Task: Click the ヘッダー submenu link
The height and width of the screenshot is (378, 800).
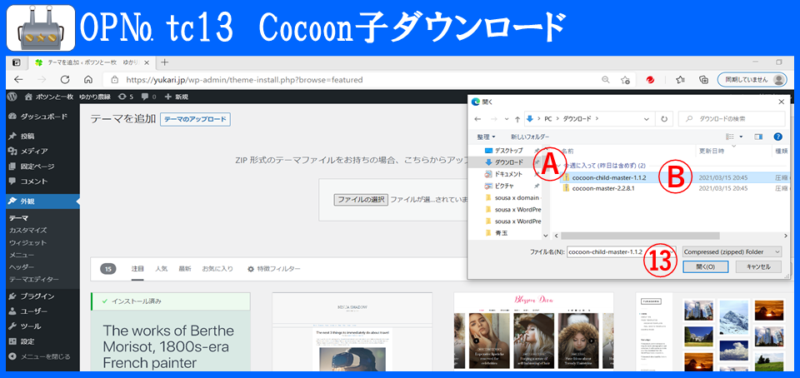Action: point(21,267)
